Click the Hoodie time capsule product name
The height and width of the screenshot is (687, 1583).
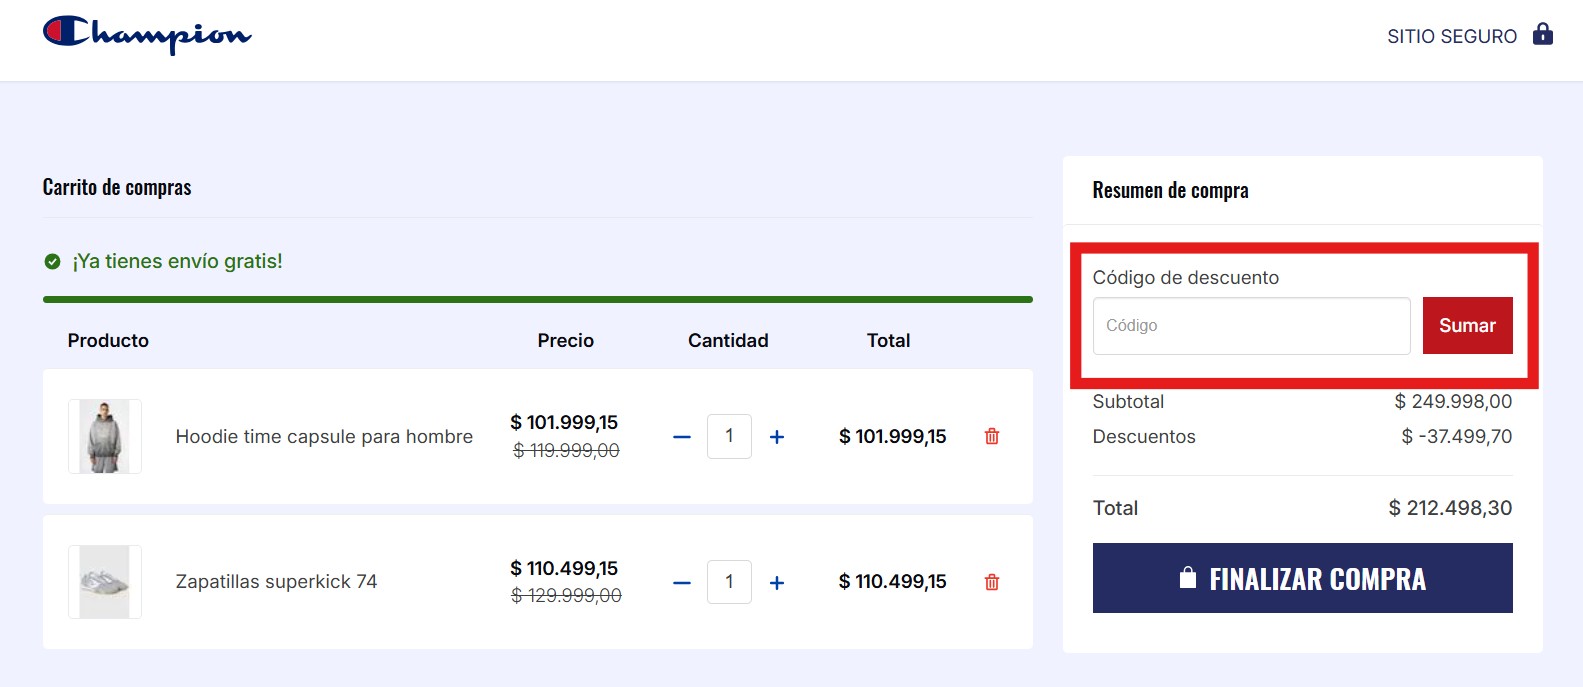click(324, 437)
